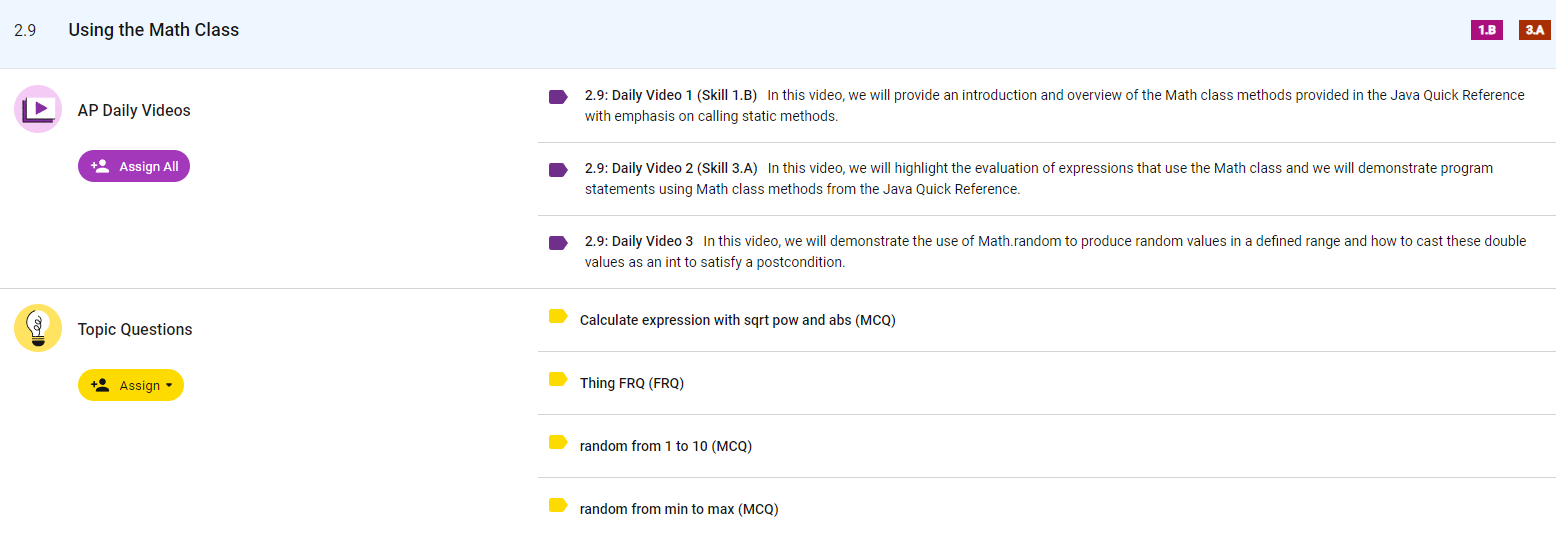This screenshot has width=1556, height=534.
Task: Click yellow tag beside random from 1 to 10
Action: pyautogui.click(x=558, y=443)
